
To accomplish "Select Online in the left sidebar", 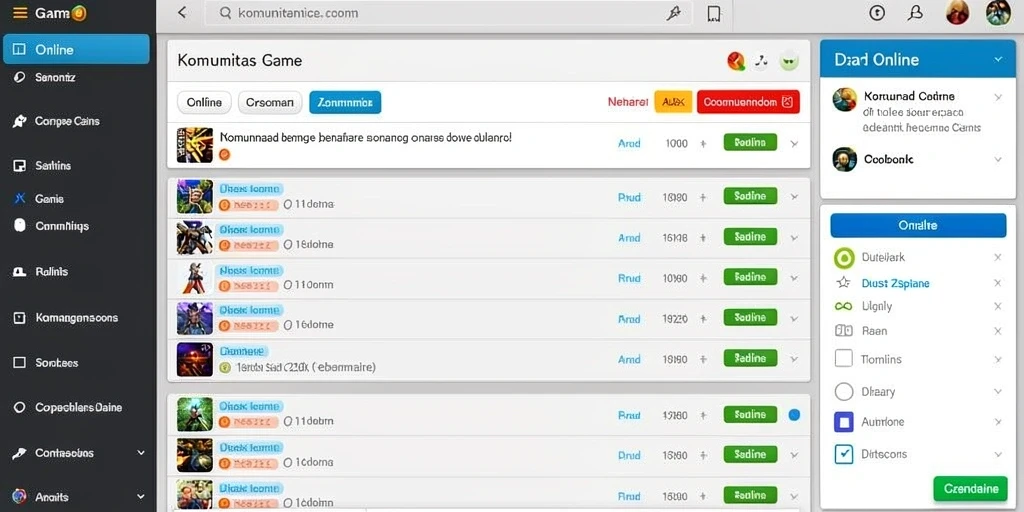I will point(76,50).
